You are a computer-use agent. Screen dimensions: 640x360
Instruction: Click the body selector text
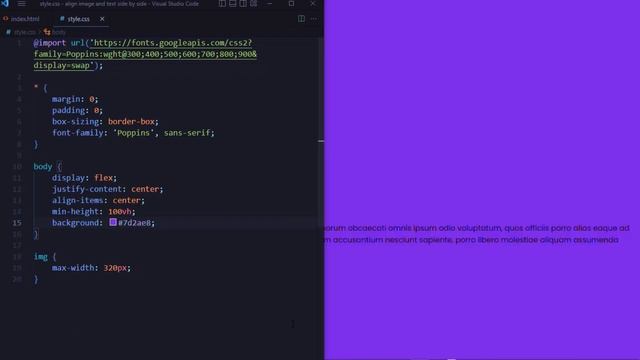[x=43, y=167]
